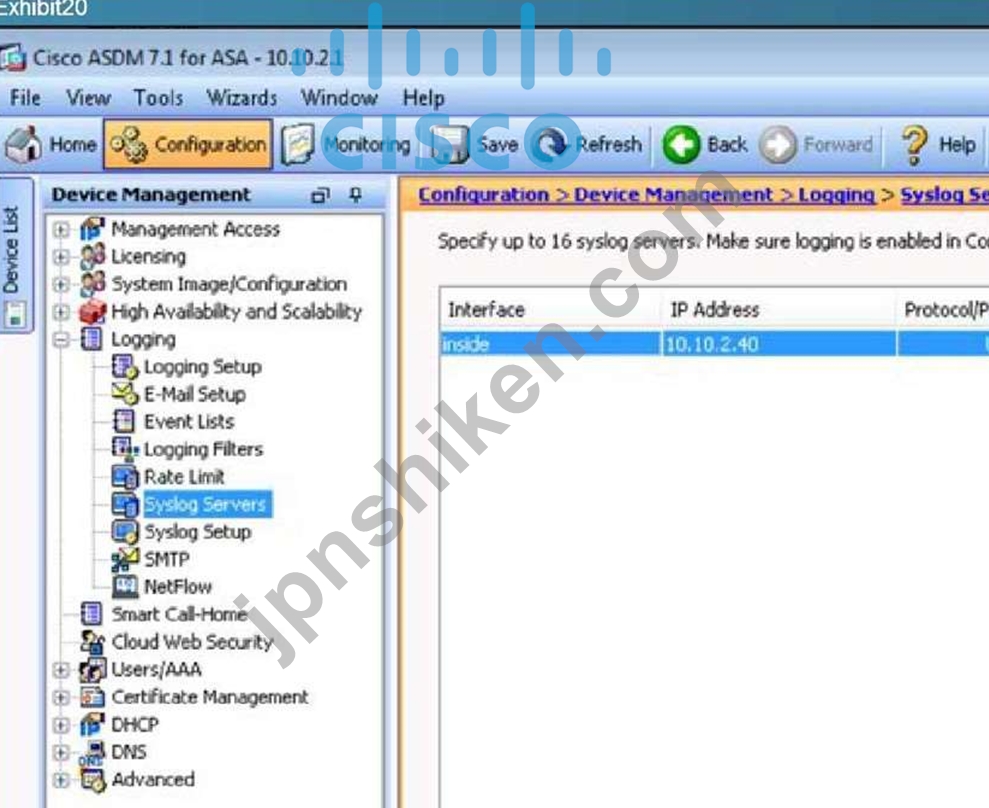Viewport: 989px width, 808px height.
Task: Follow the Logging breadcrumb link
Action: coord(836,195)
